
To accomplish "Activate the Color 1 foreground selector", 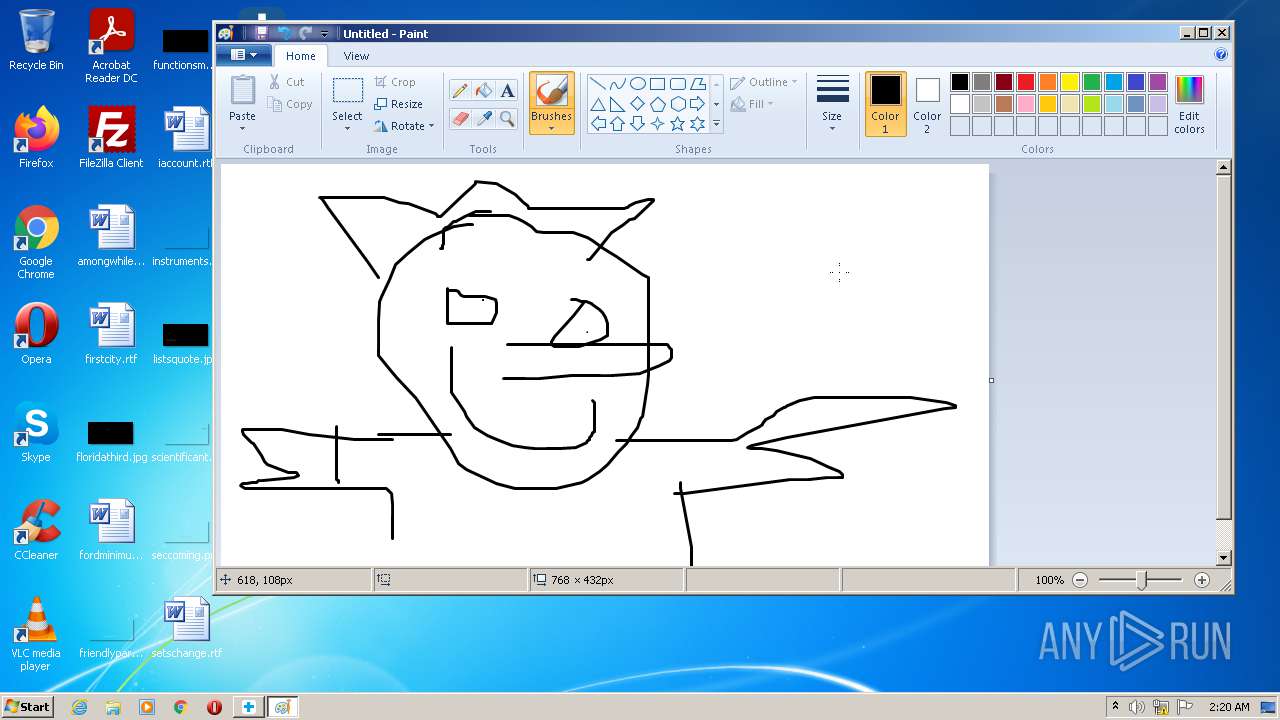I will point(885,103).
